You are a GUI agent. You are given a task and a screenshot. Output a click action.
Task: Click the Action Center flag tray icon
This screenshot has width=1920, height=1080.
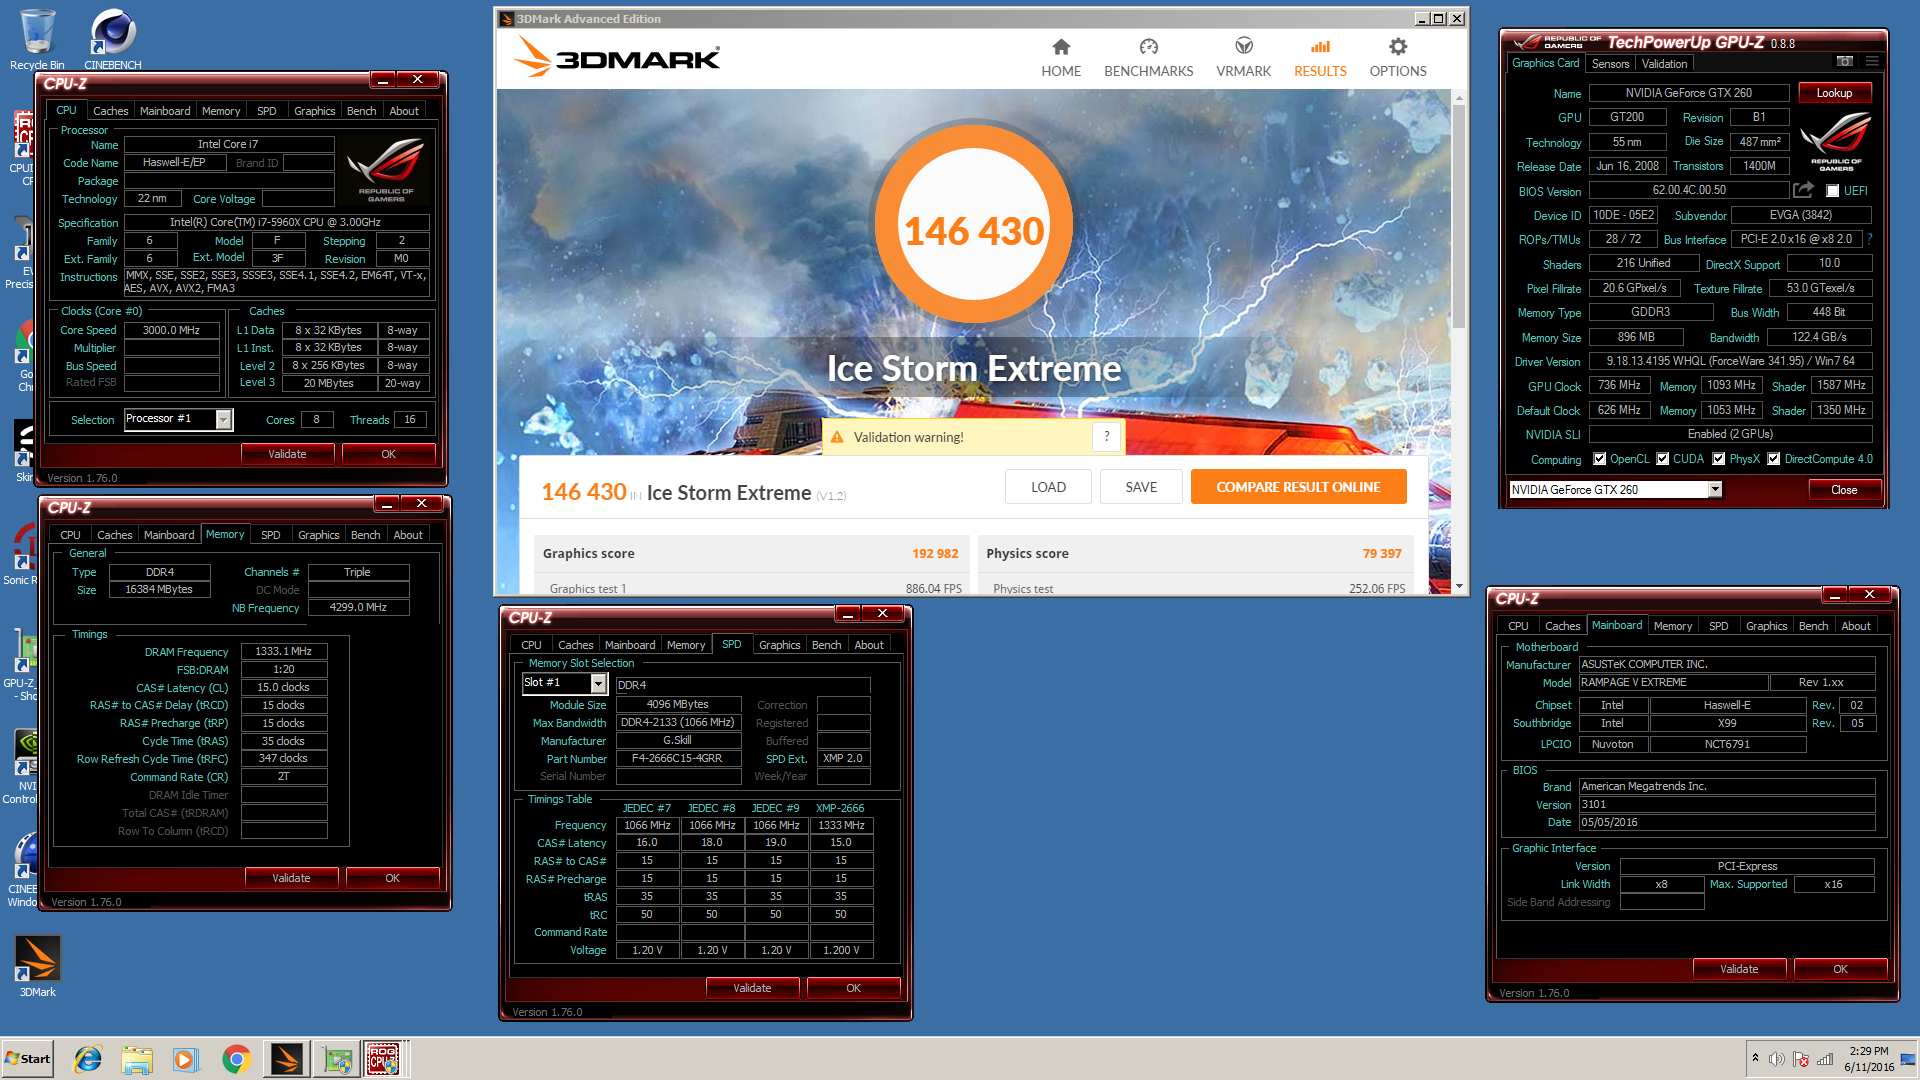1801,1059
